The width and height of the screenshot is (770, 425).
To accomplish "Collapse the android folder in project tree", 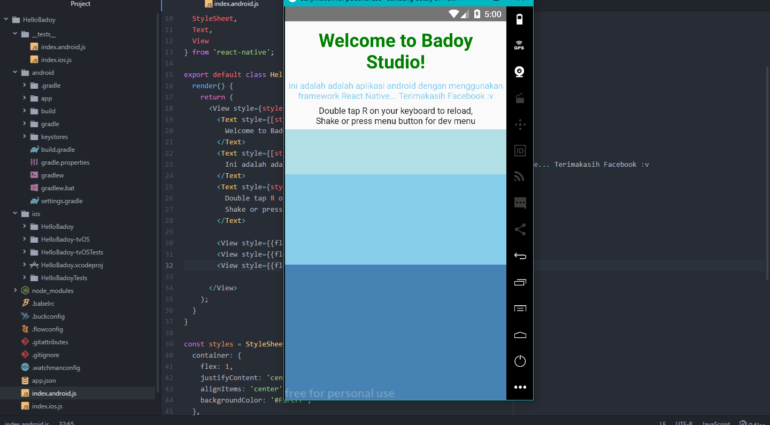I will click(14, 73).
